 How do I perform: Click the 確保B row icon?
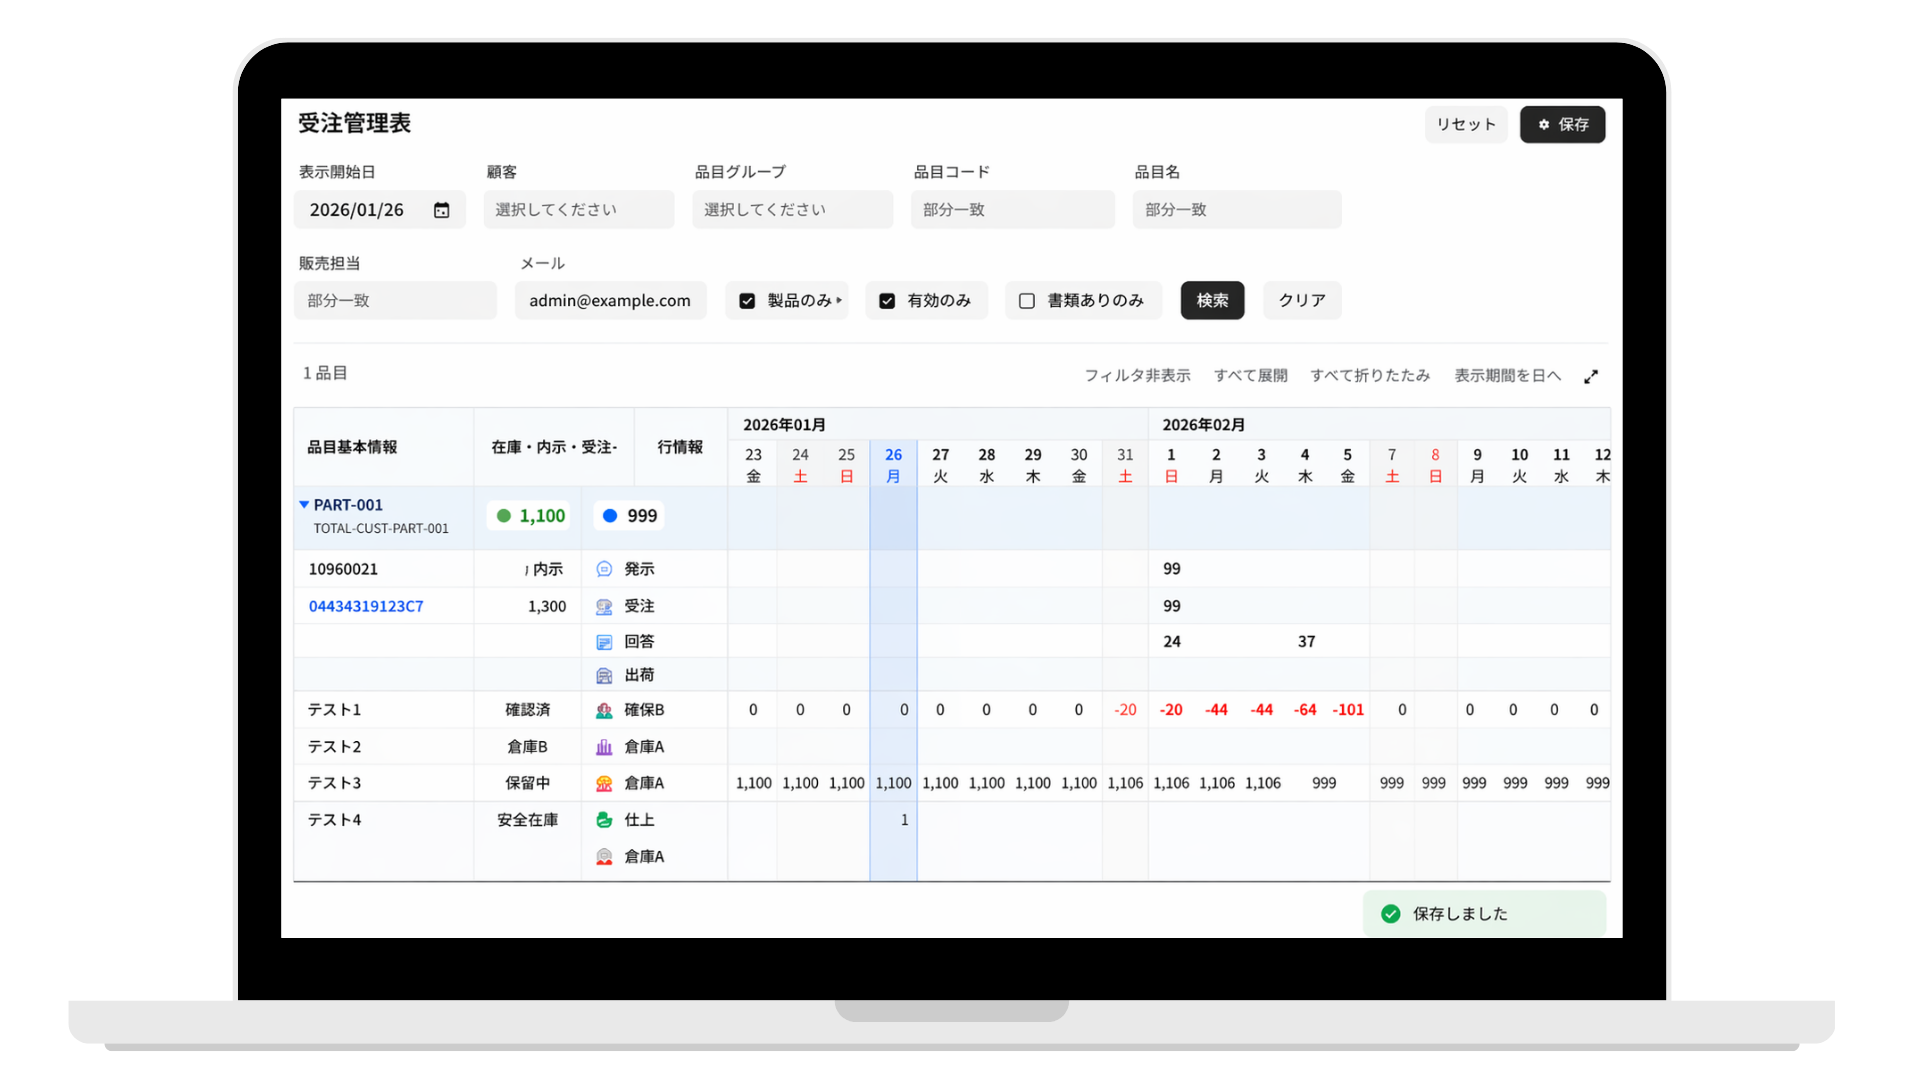[x=604, y=710]
